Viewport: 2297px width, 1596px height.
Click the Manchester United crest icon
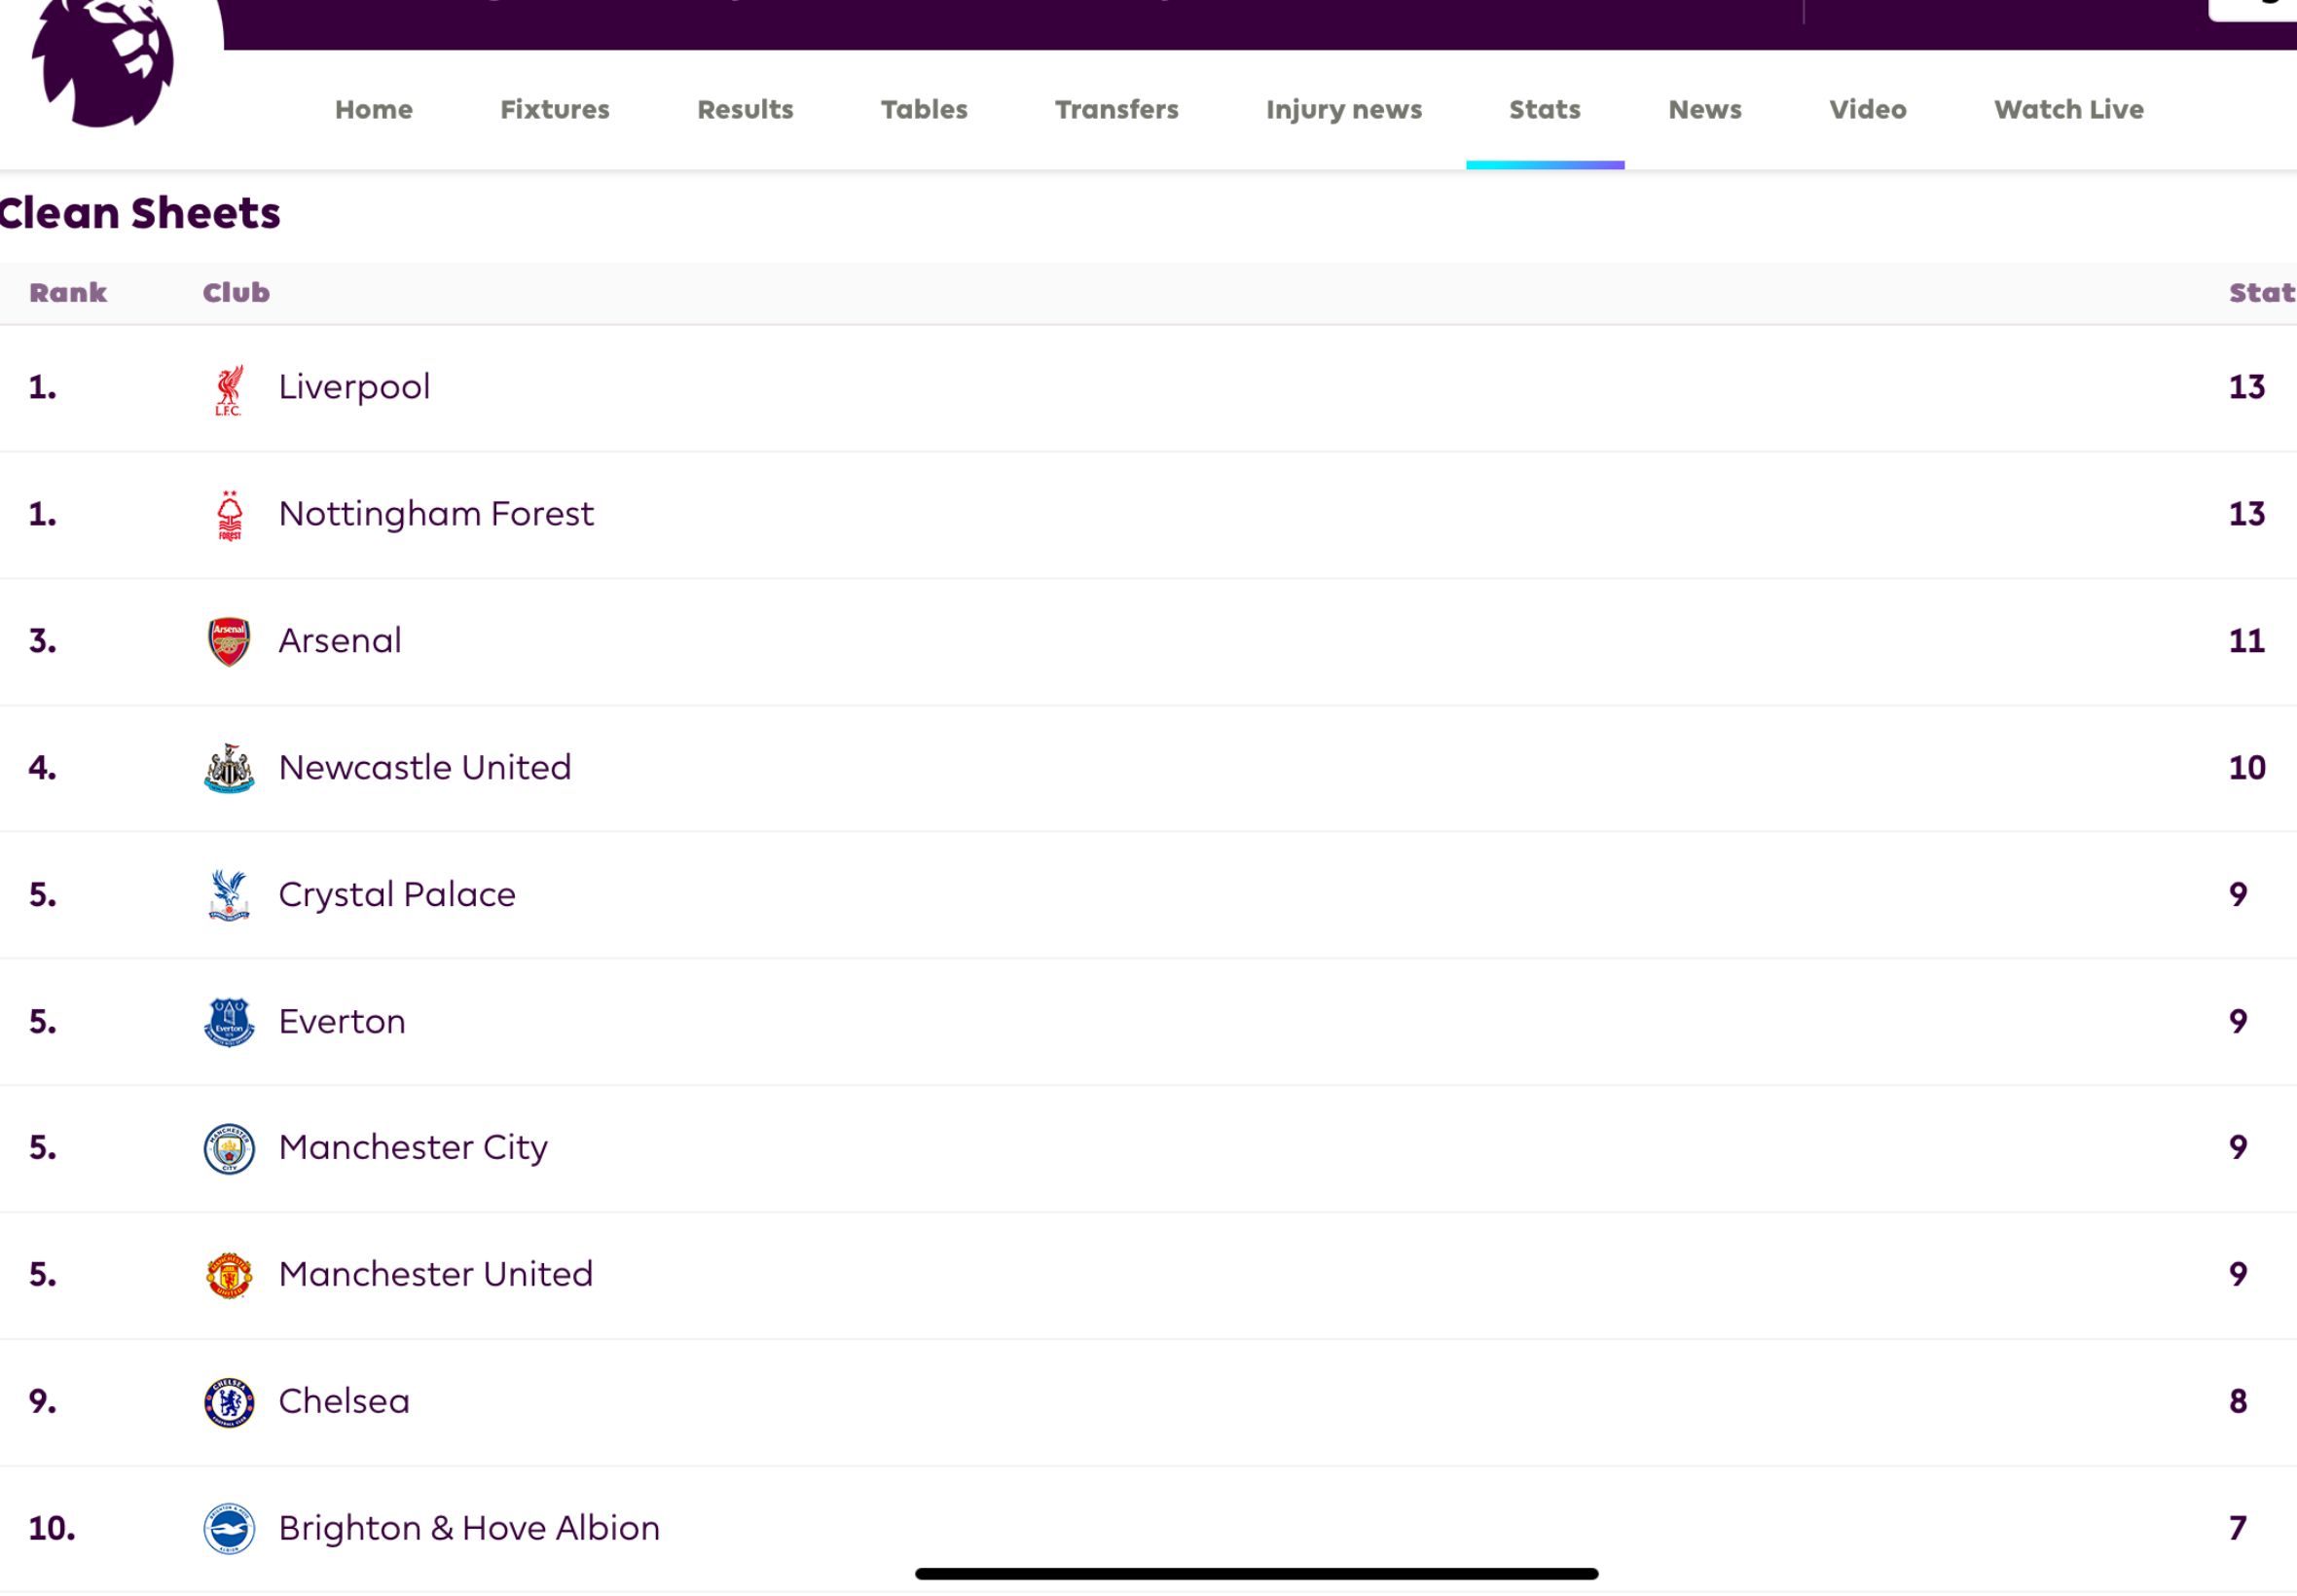tap(229, 1275)
